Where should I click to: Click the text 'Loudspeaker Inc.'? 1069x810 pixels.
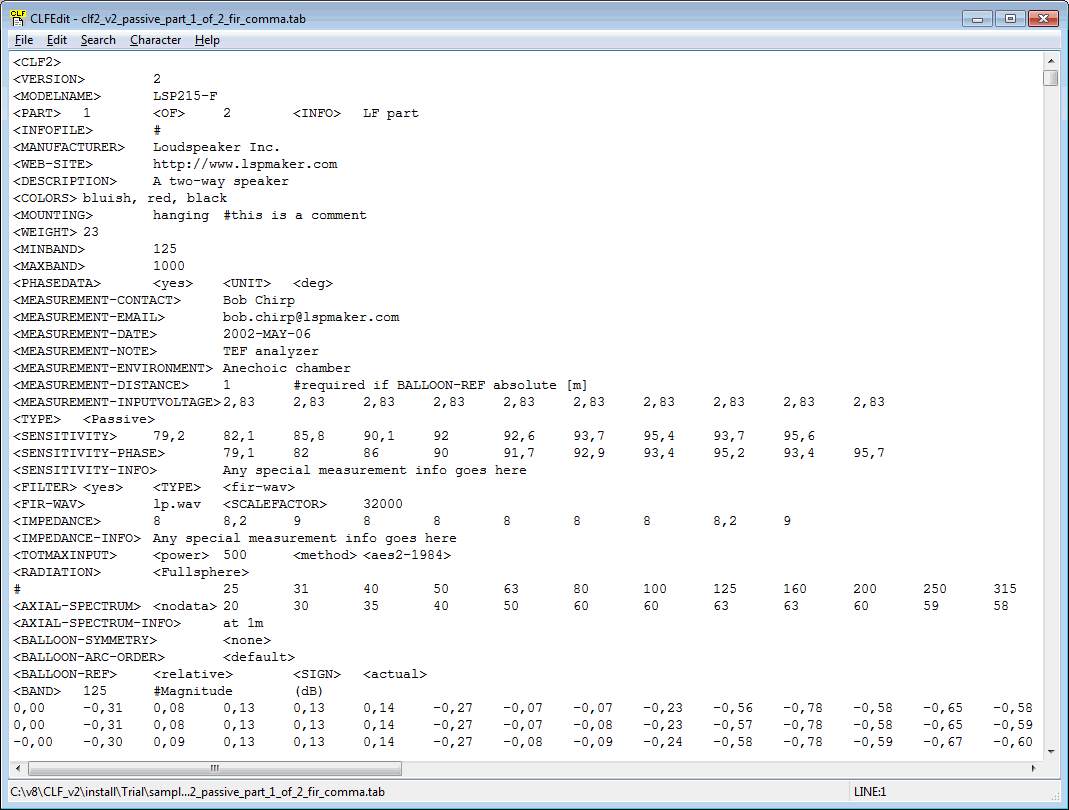(x=216, y=147)
